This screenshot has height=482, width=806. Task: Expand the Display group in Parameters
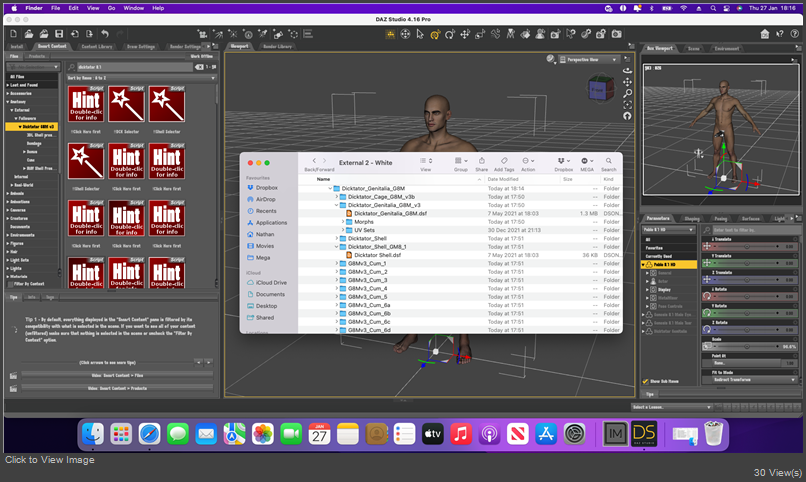648,290
